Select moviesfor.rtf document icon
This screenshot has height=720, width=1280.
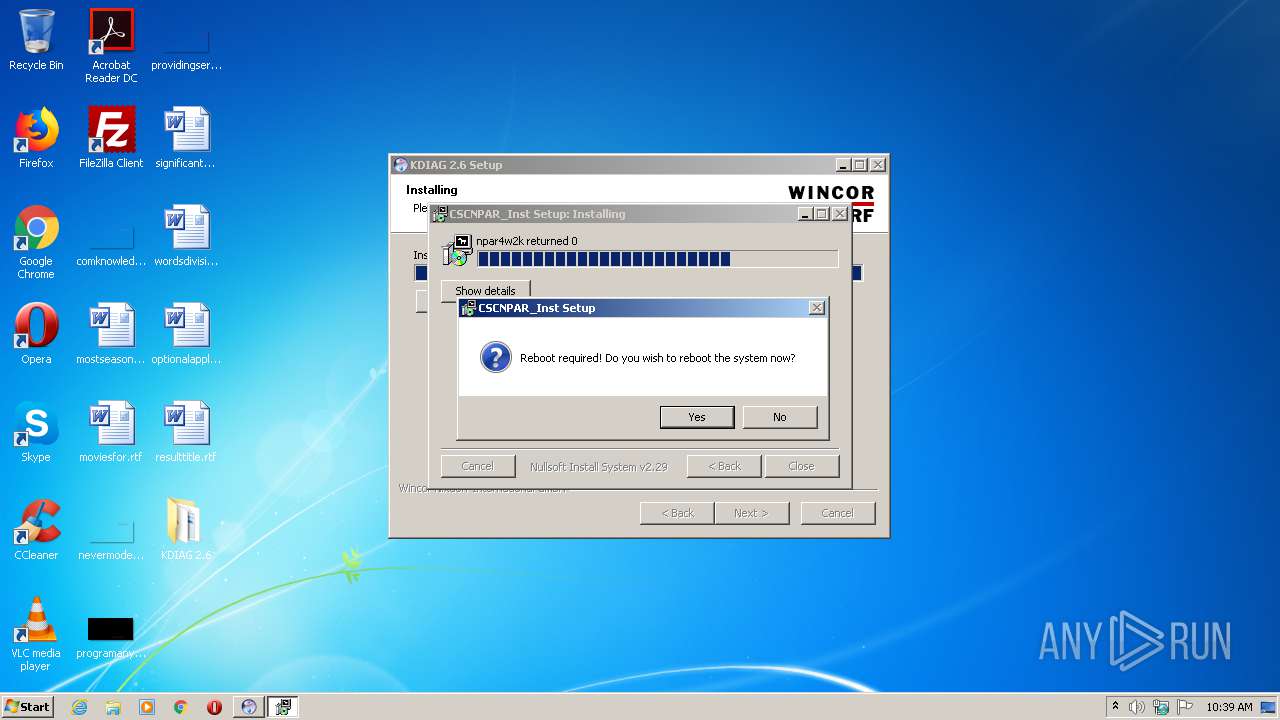(111, 432)
